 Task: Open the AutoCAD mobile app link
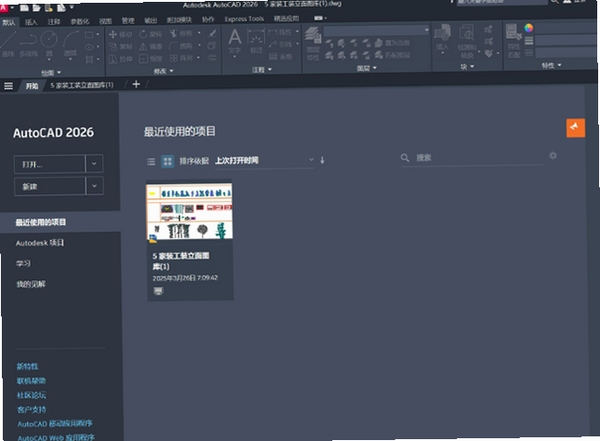pos(55,423)
